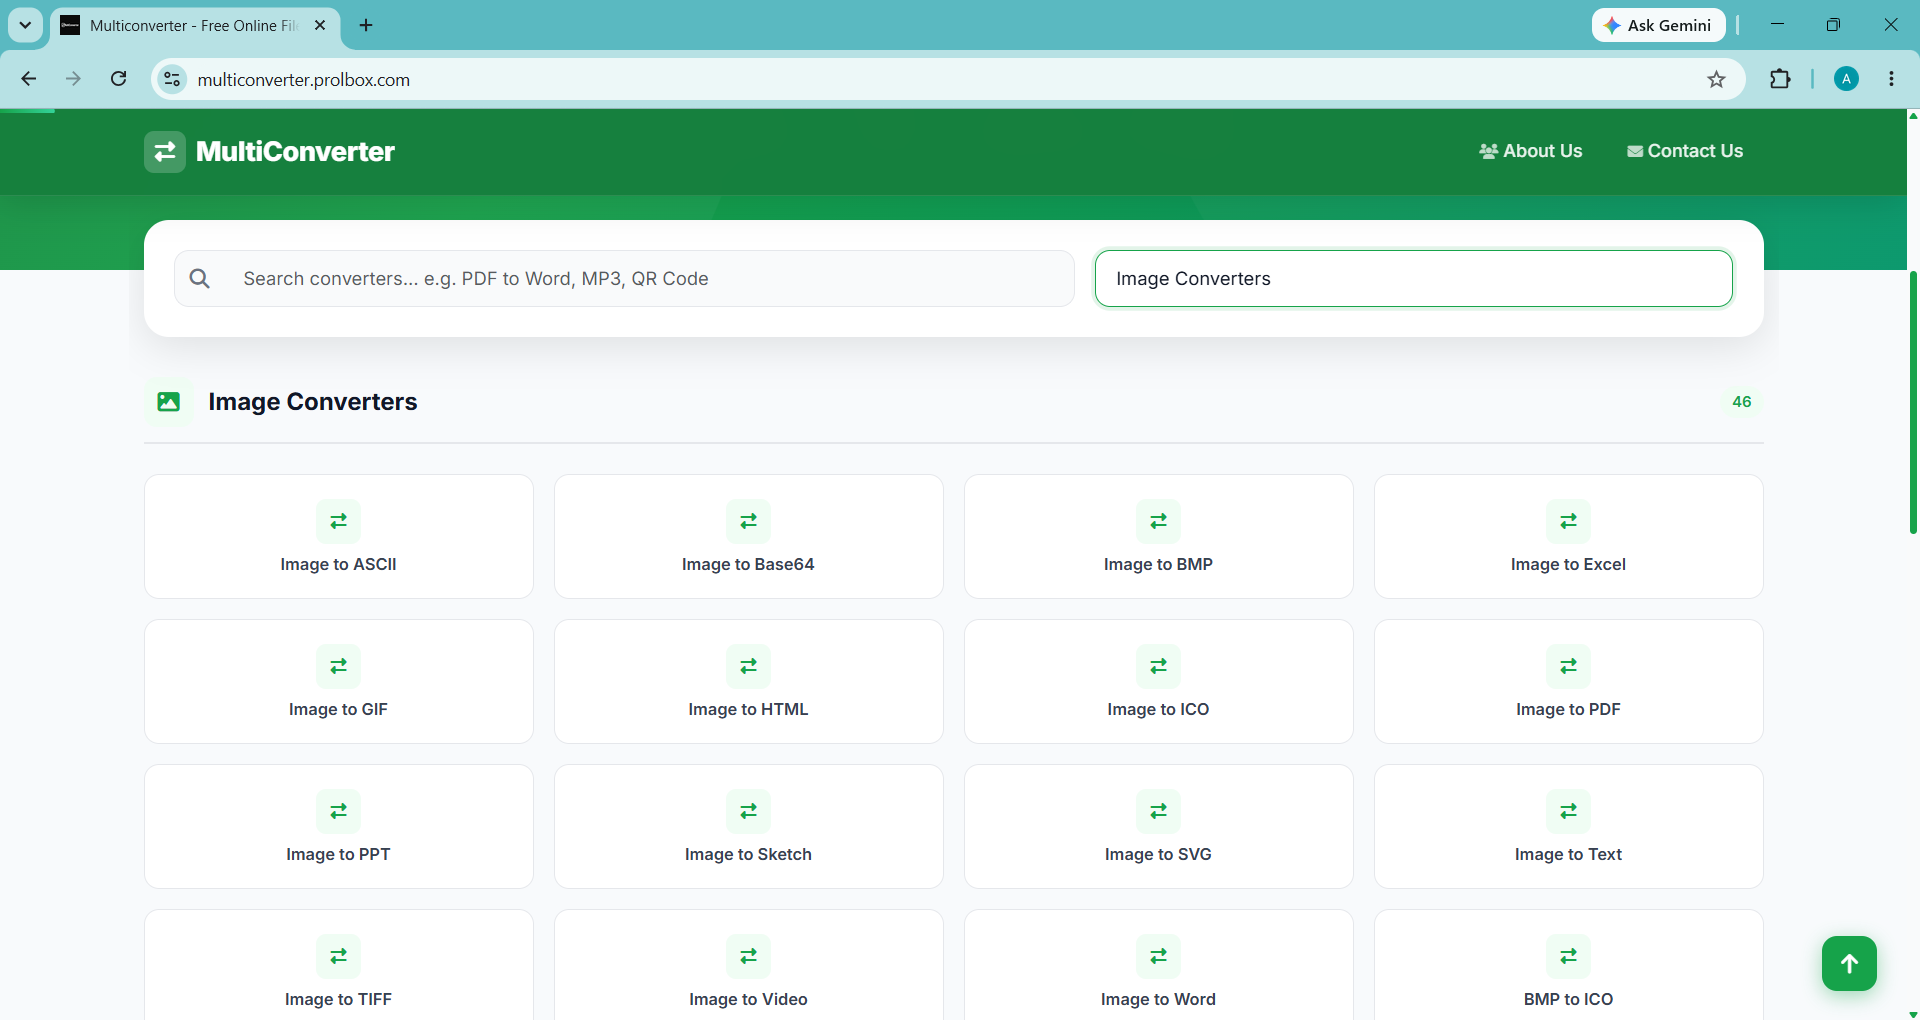This screenshot has height=1020, width=1920.
Task: Click the swap icon on Image to Base64
Action: coord(749,521)
